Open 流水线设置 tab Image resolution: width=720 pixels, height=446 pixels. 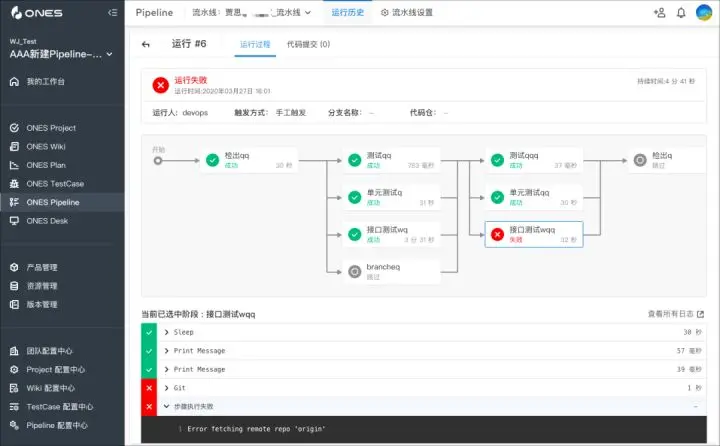[x=407, y=13]
